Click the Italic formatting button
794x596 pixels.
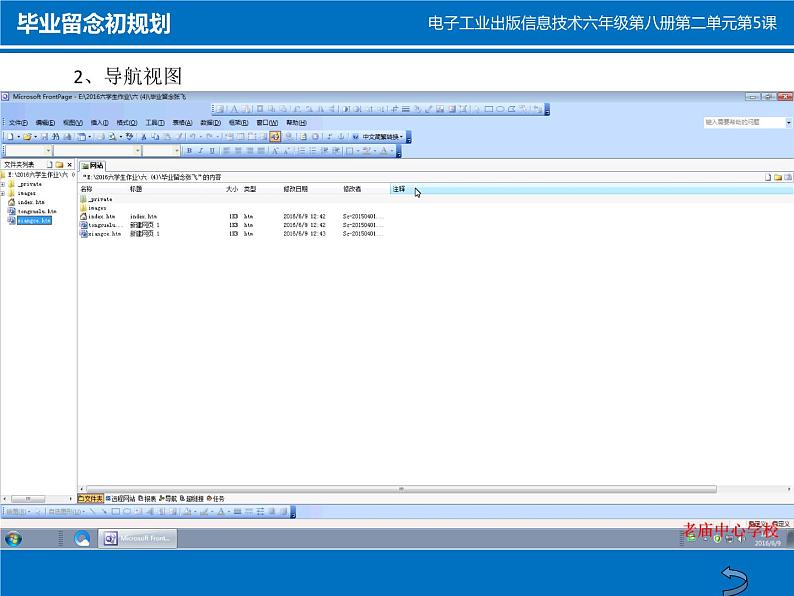pyautogui.click(x=200, y=151)
